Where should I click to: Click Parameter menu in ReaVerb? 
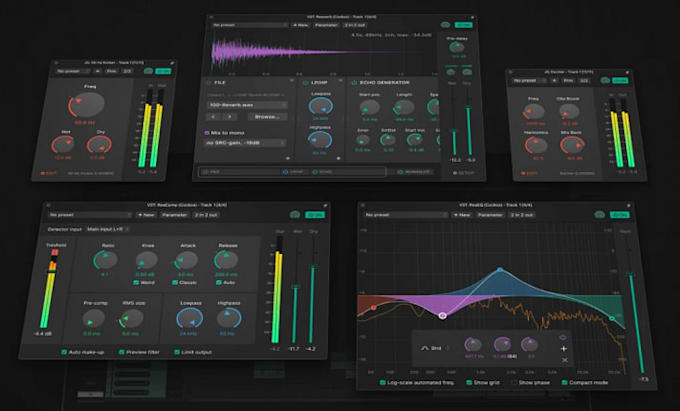(x=326, y=25)
